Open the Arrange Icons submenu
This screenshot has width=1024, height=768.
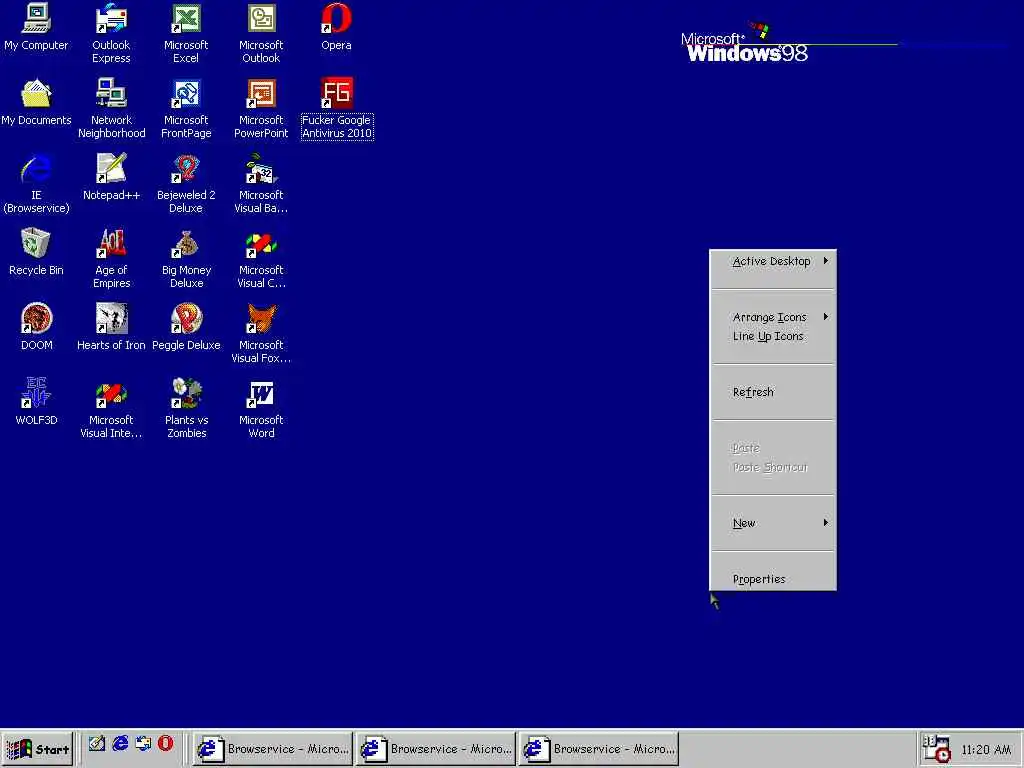(x=773, y=317)
